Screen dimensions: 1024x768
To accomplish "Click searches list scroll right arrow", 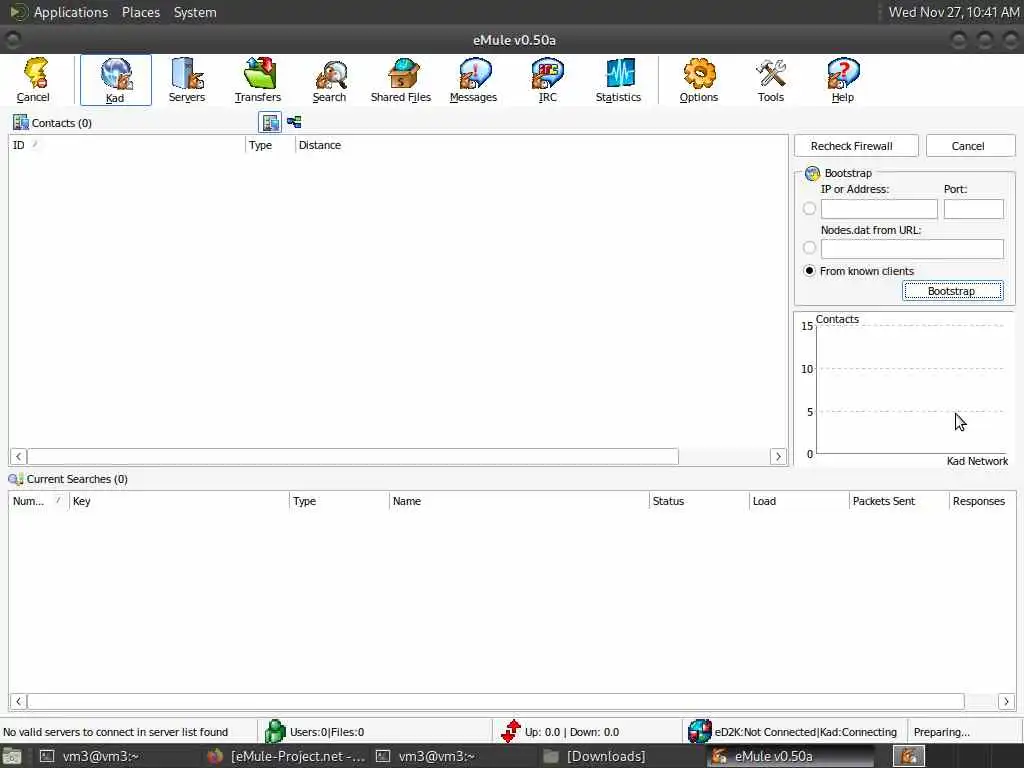I will (1006, 701).
